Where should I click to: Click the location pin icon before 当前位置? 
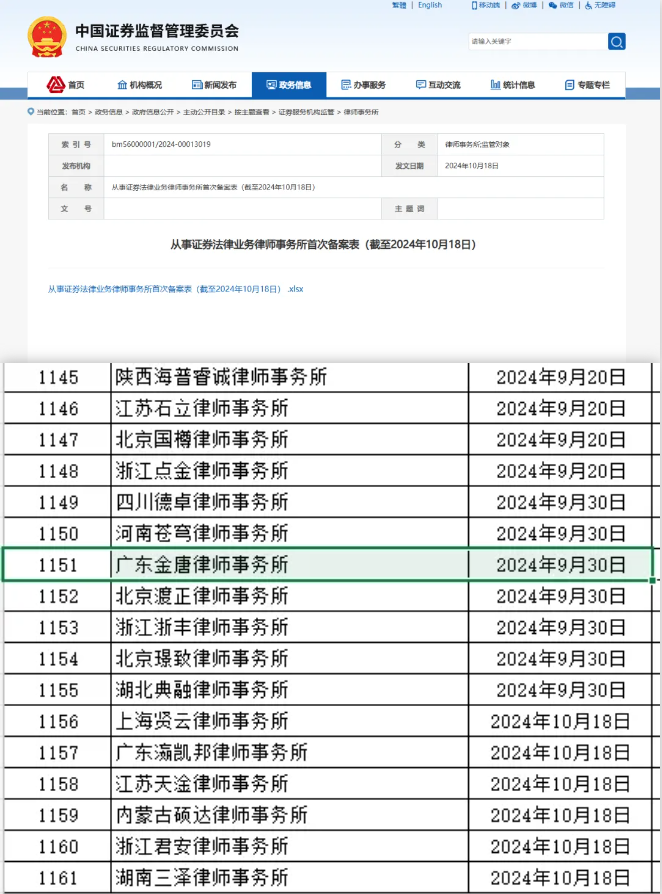(x=31, y=112)
